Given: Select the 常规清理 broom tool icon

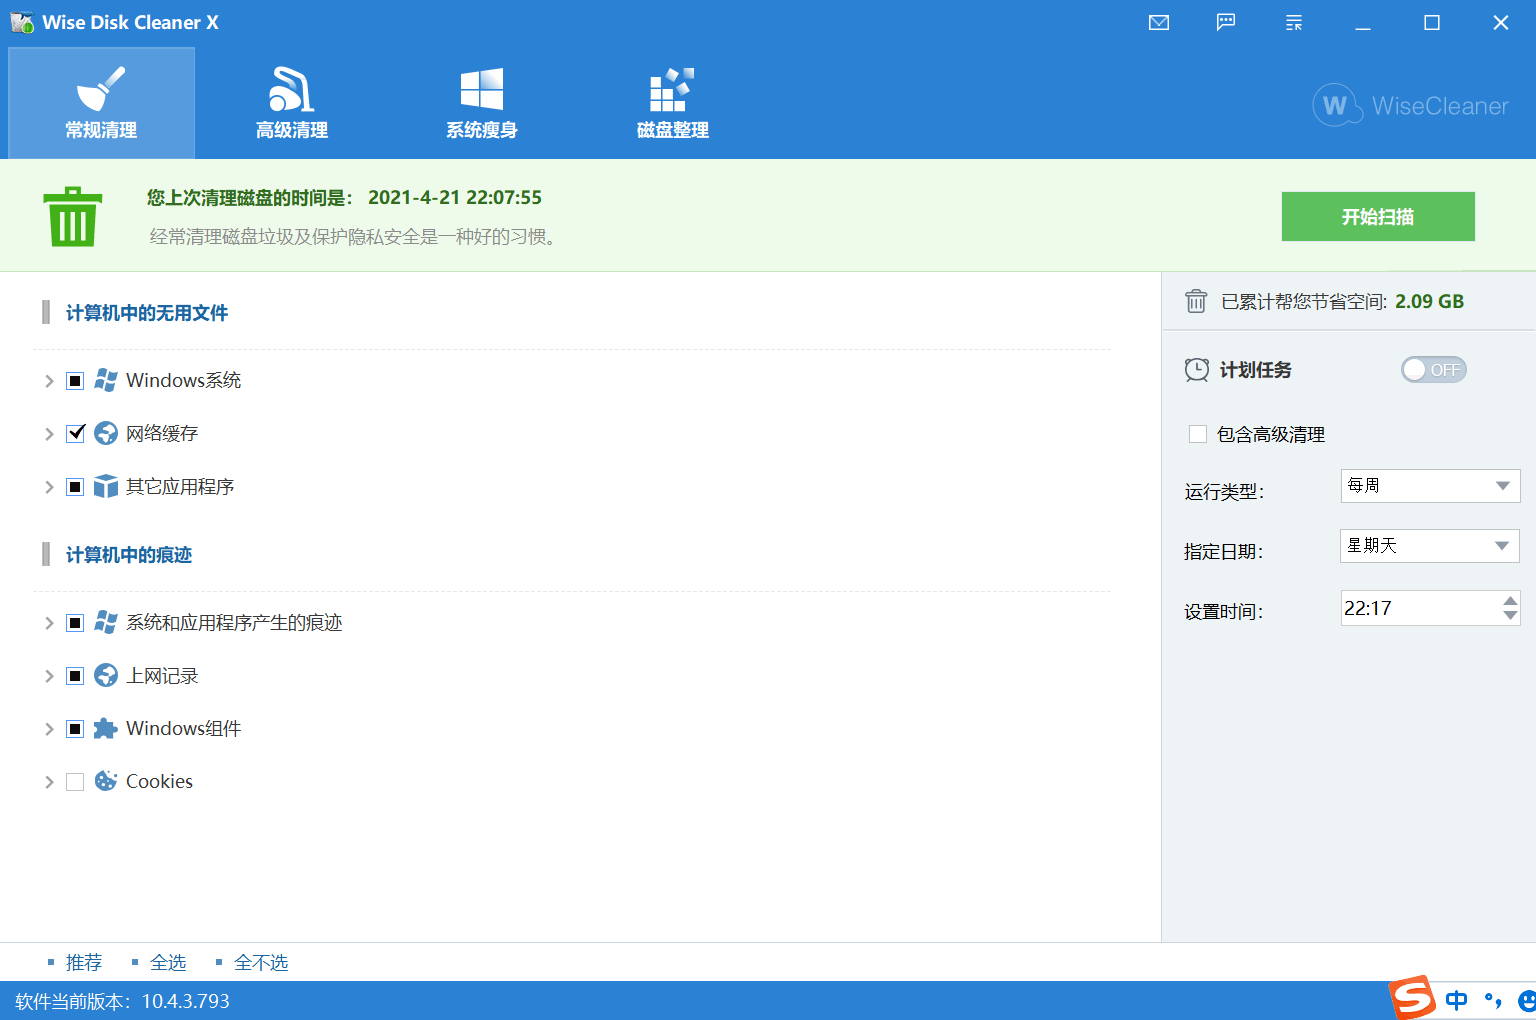Looking at the screenshot, I should point(100,90).
